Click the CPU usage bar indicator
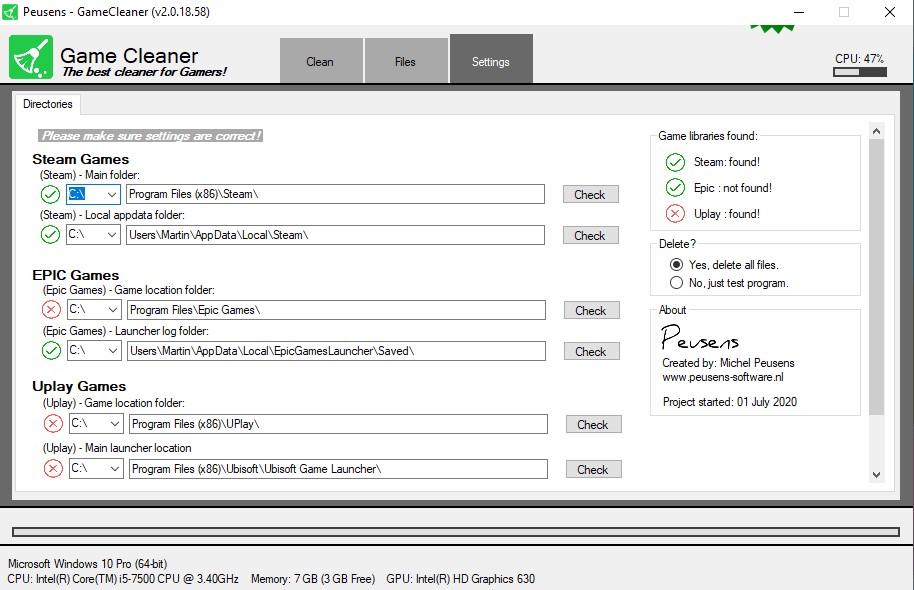The height and width of the screenshot is (590, 914). point(860,72)
